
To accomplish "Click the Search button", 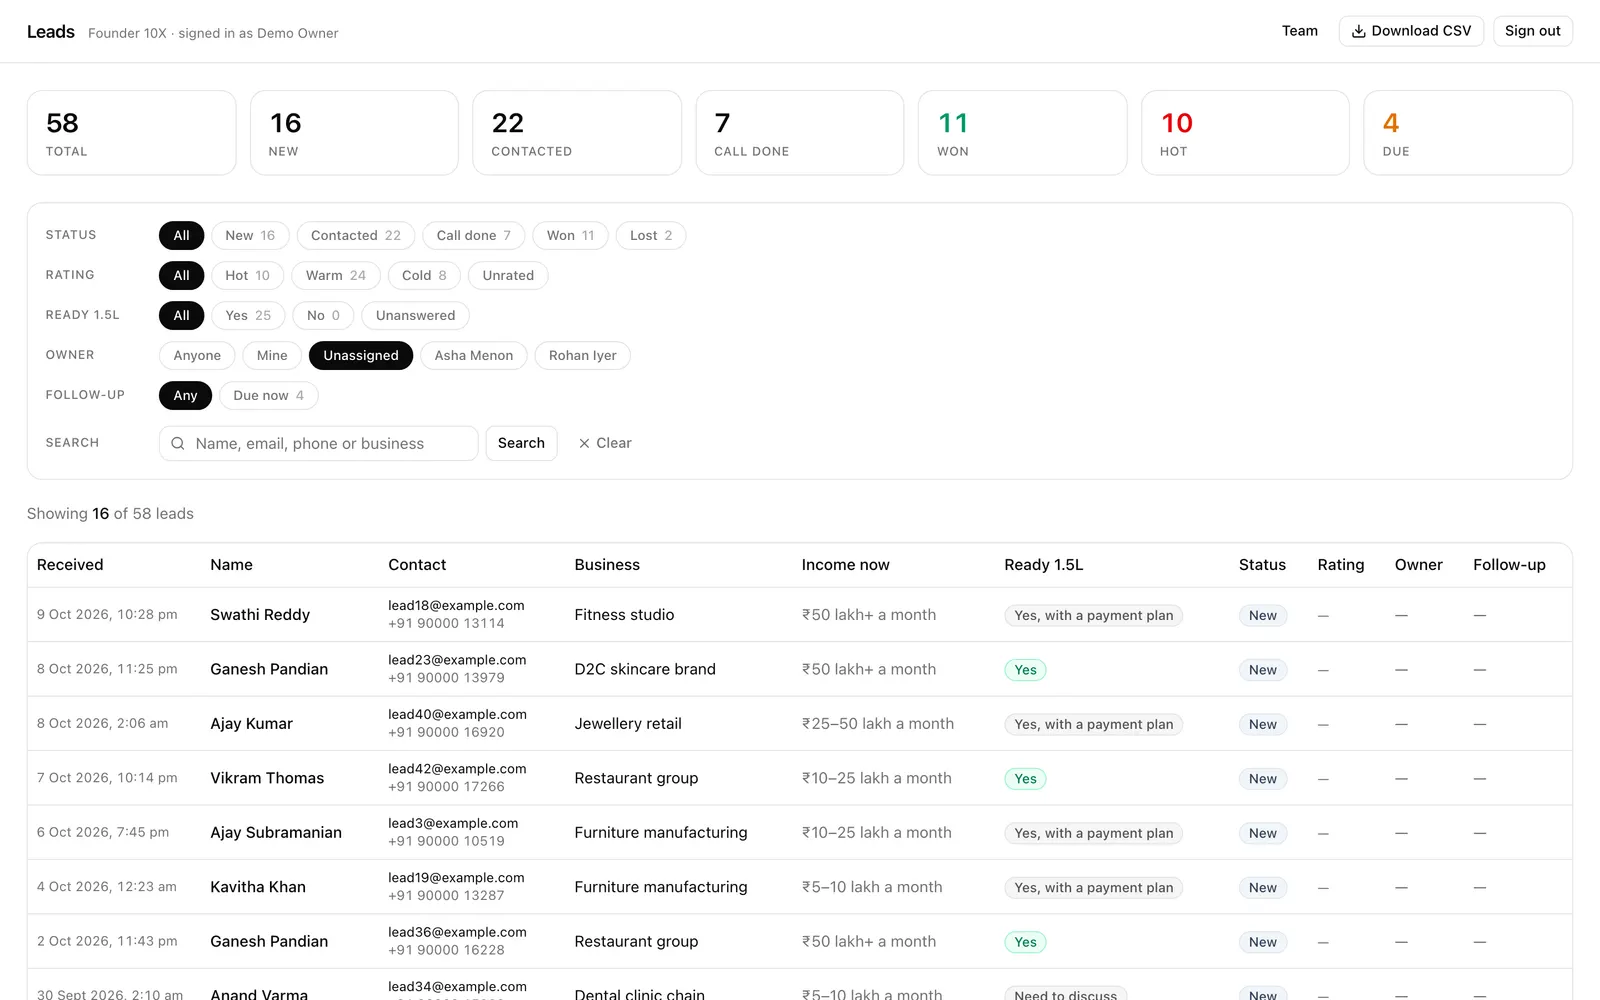I will [521, 443].
